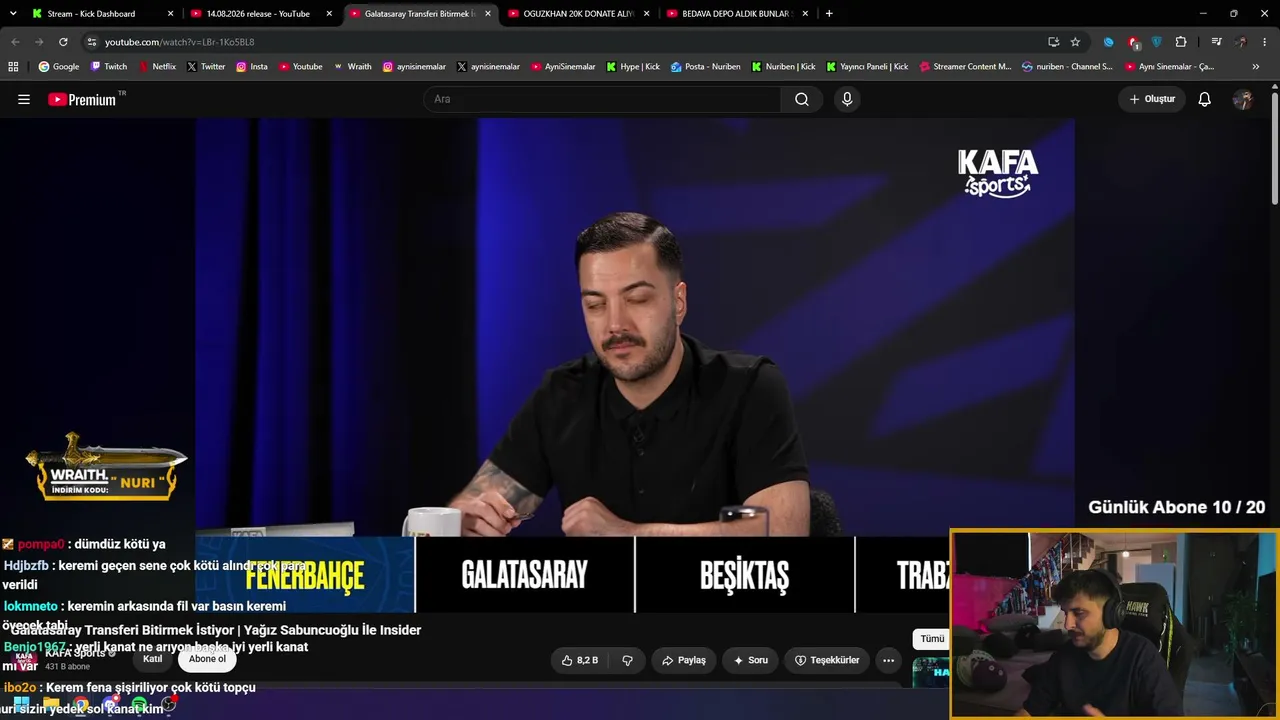
Task: Close the Stream - Kick Dashboard tab
Action: point(171,14)
